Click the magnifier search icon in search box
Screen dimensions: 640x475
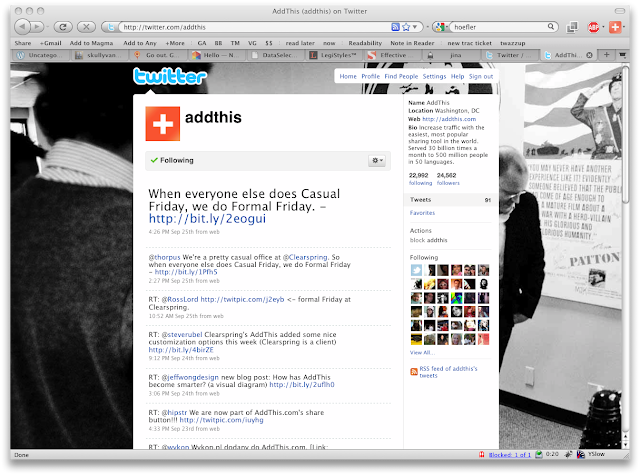coord(551,27)
